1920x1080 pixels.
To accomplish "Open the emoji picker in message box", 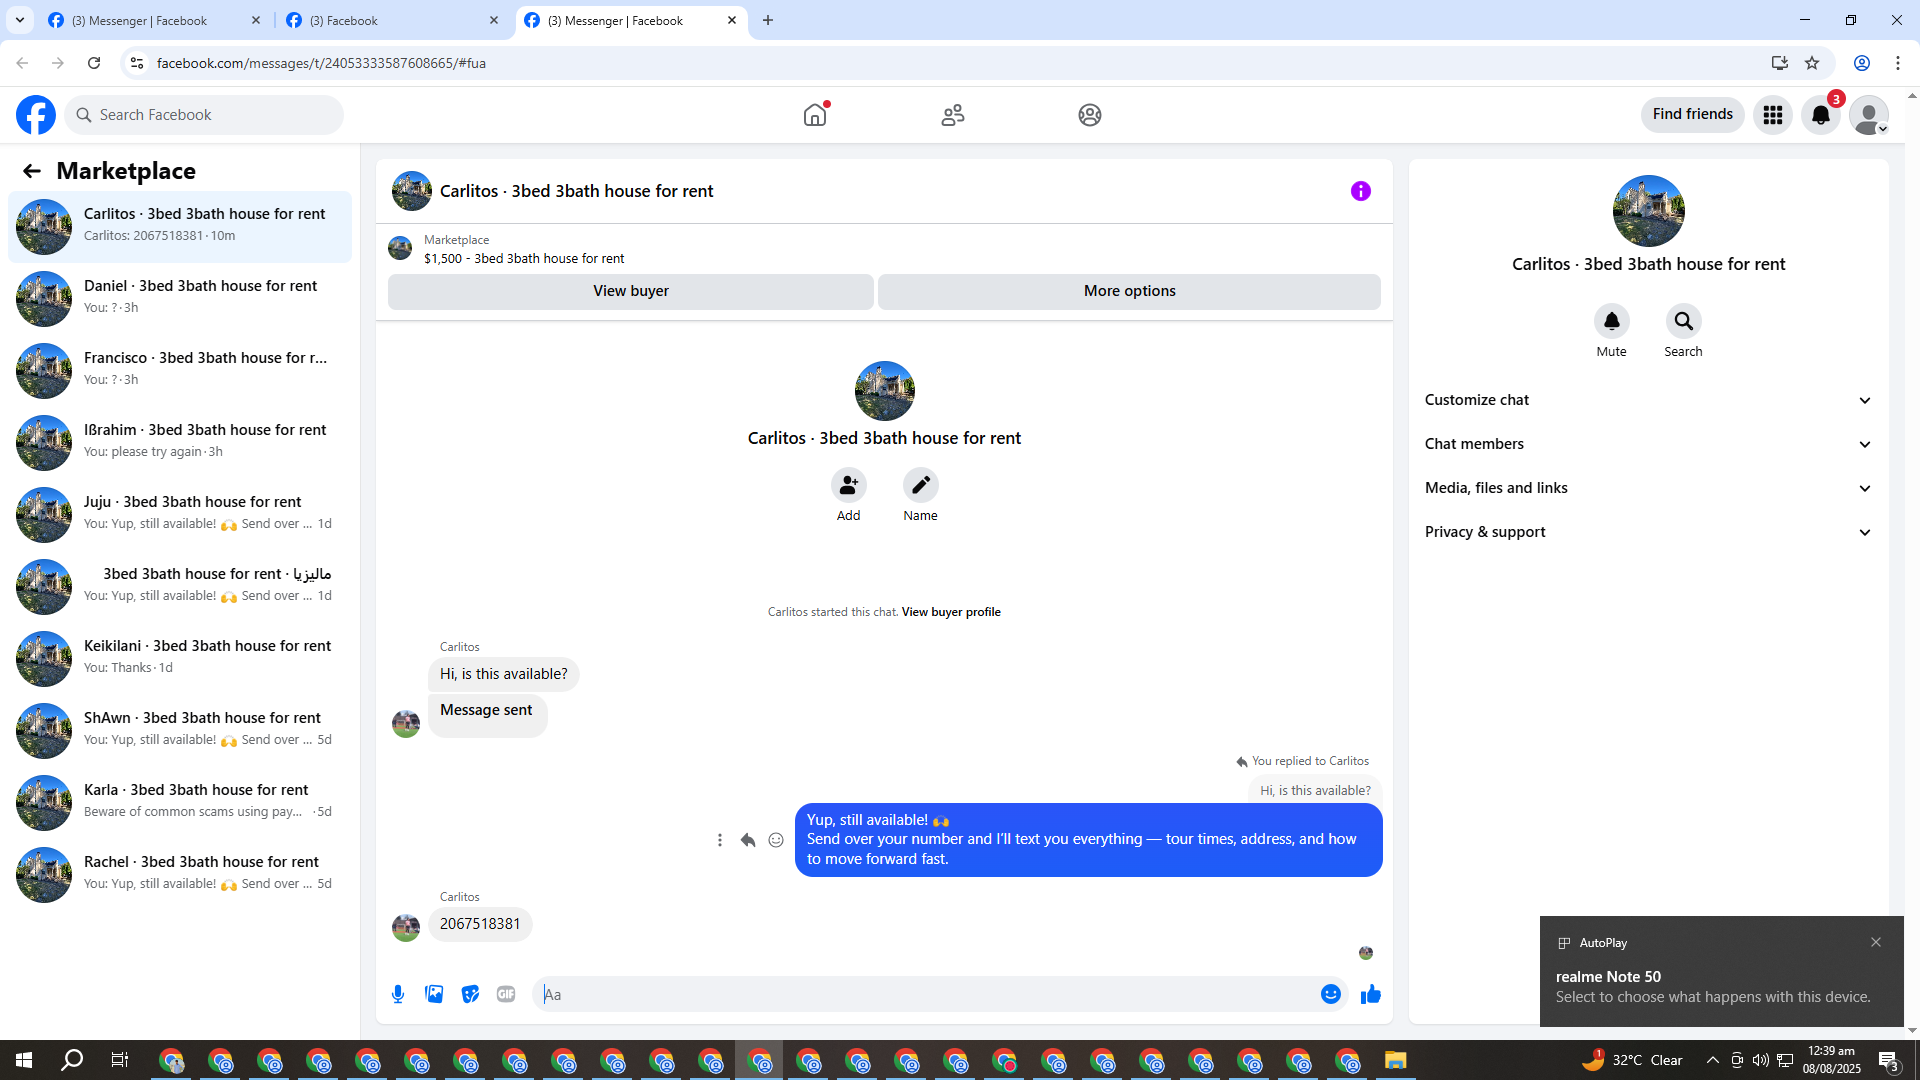I will tap(1330, 994).
